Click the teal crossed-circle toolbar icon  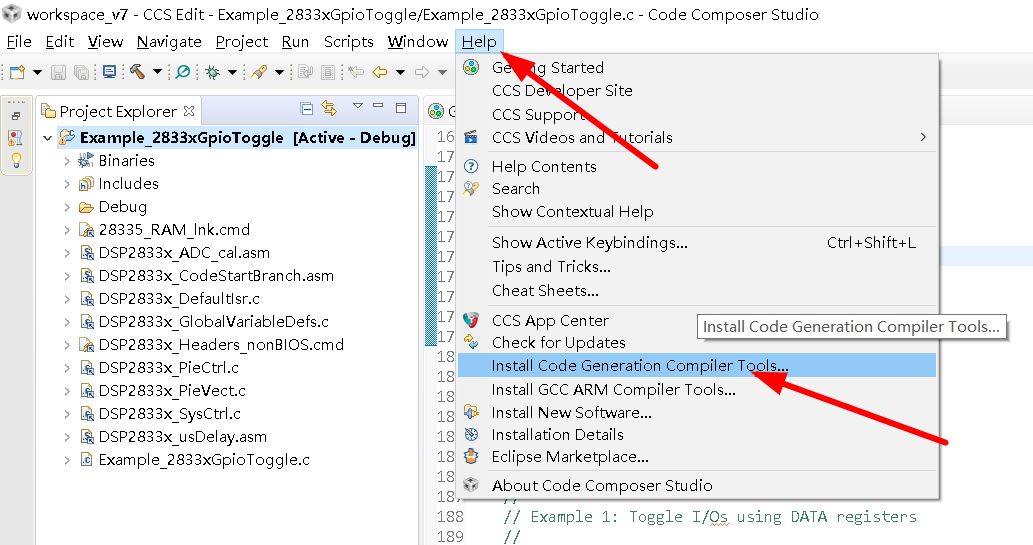pyautogui.click(x=182, y=71)
